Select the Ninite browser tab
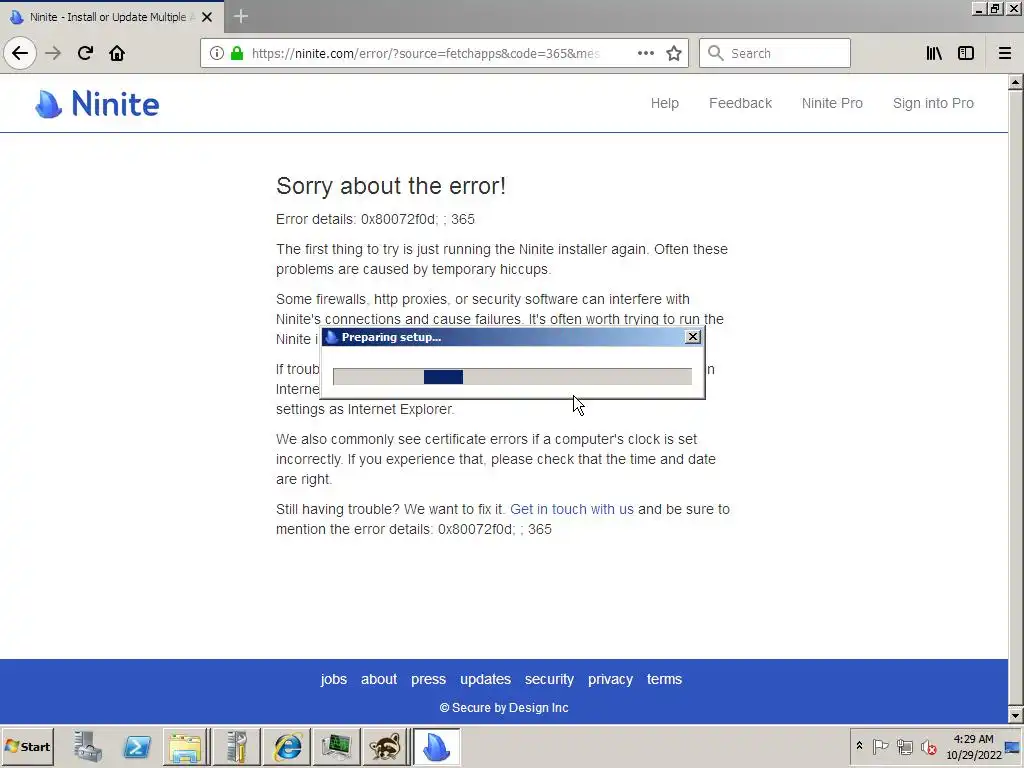This screenshot has height=768, width=1024. tap(111, 17)
